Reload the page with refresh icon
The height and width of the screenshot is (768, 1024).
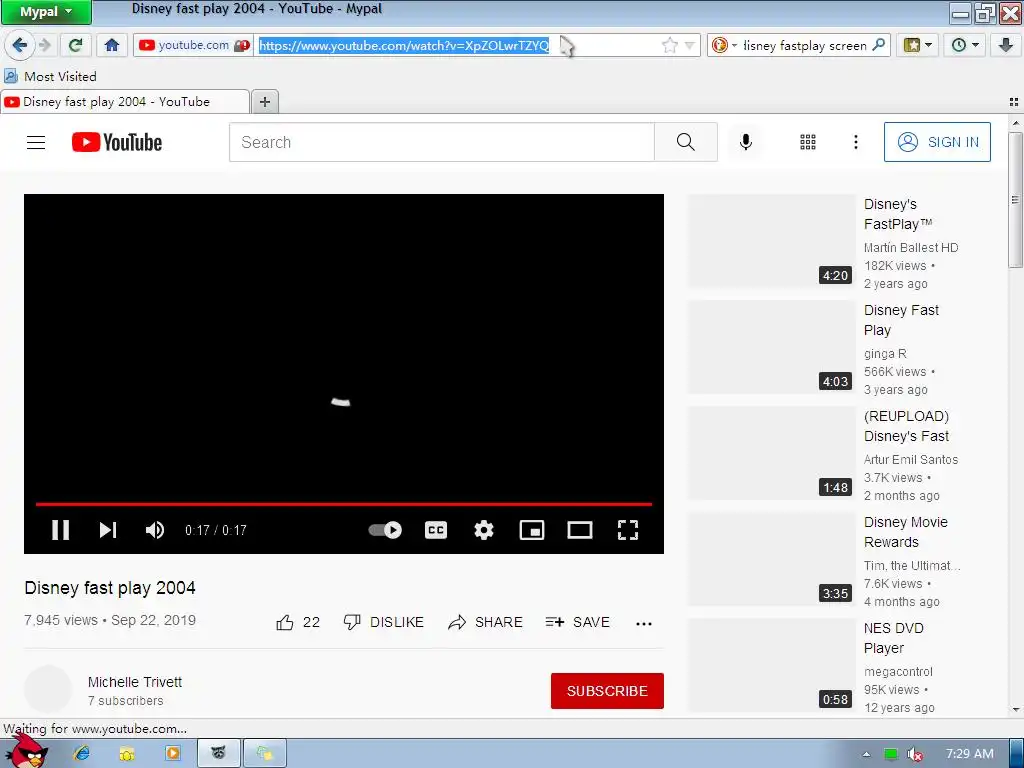76,45
